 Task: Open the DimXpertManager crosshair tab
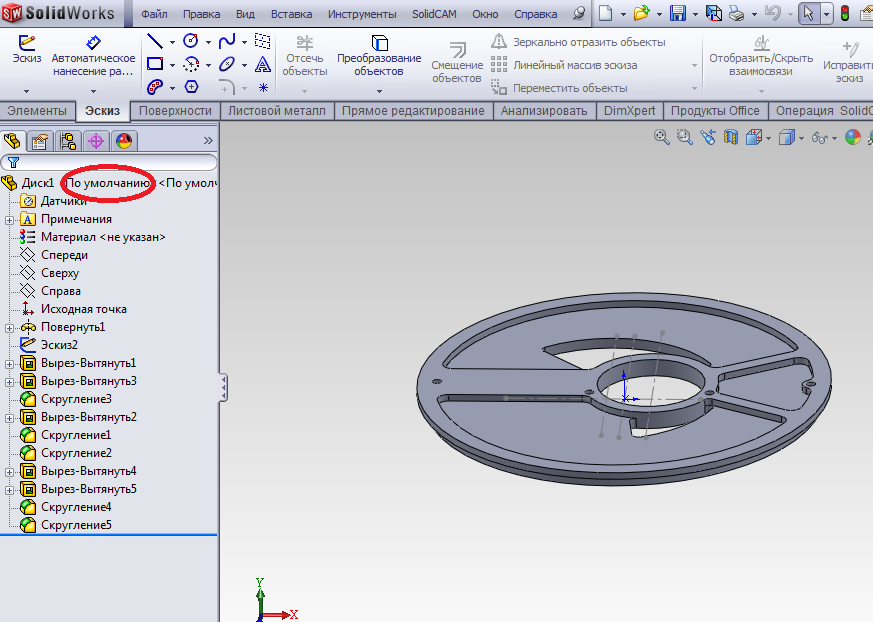click(96, 141)
